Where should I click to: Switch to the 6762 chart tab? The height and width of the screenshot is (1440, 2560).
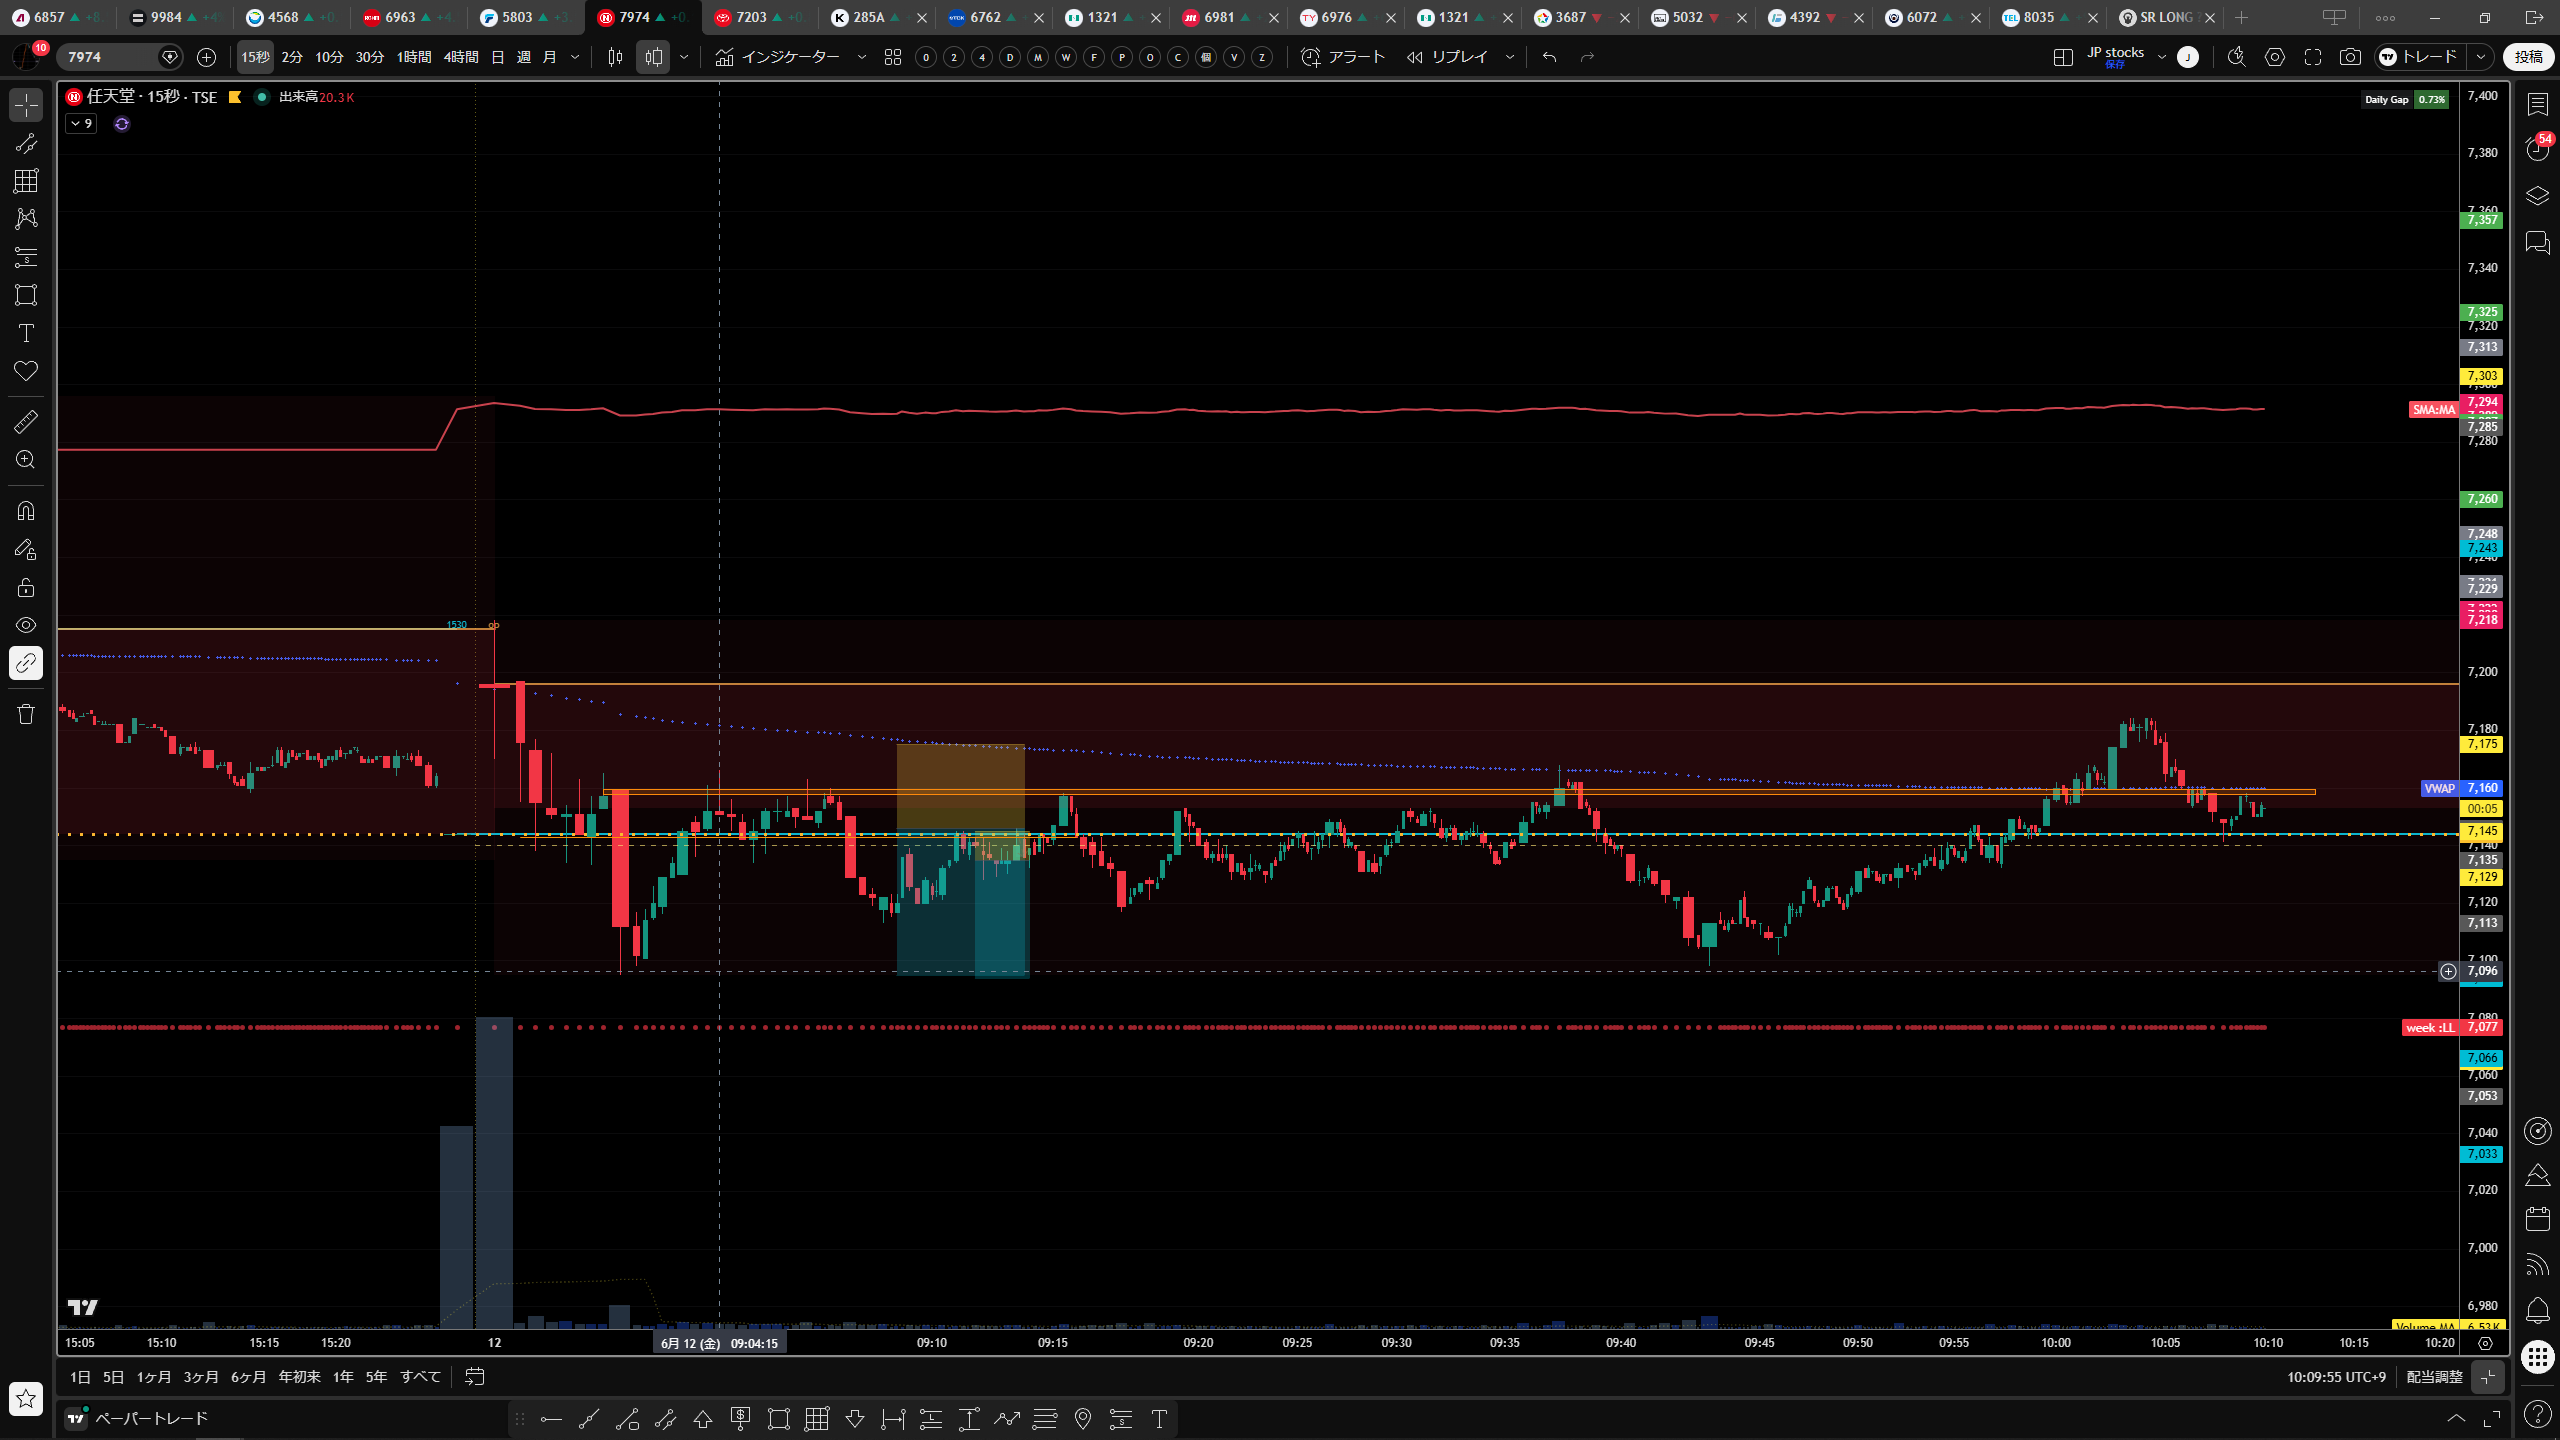pyautogui.click(x=986, y=17)
